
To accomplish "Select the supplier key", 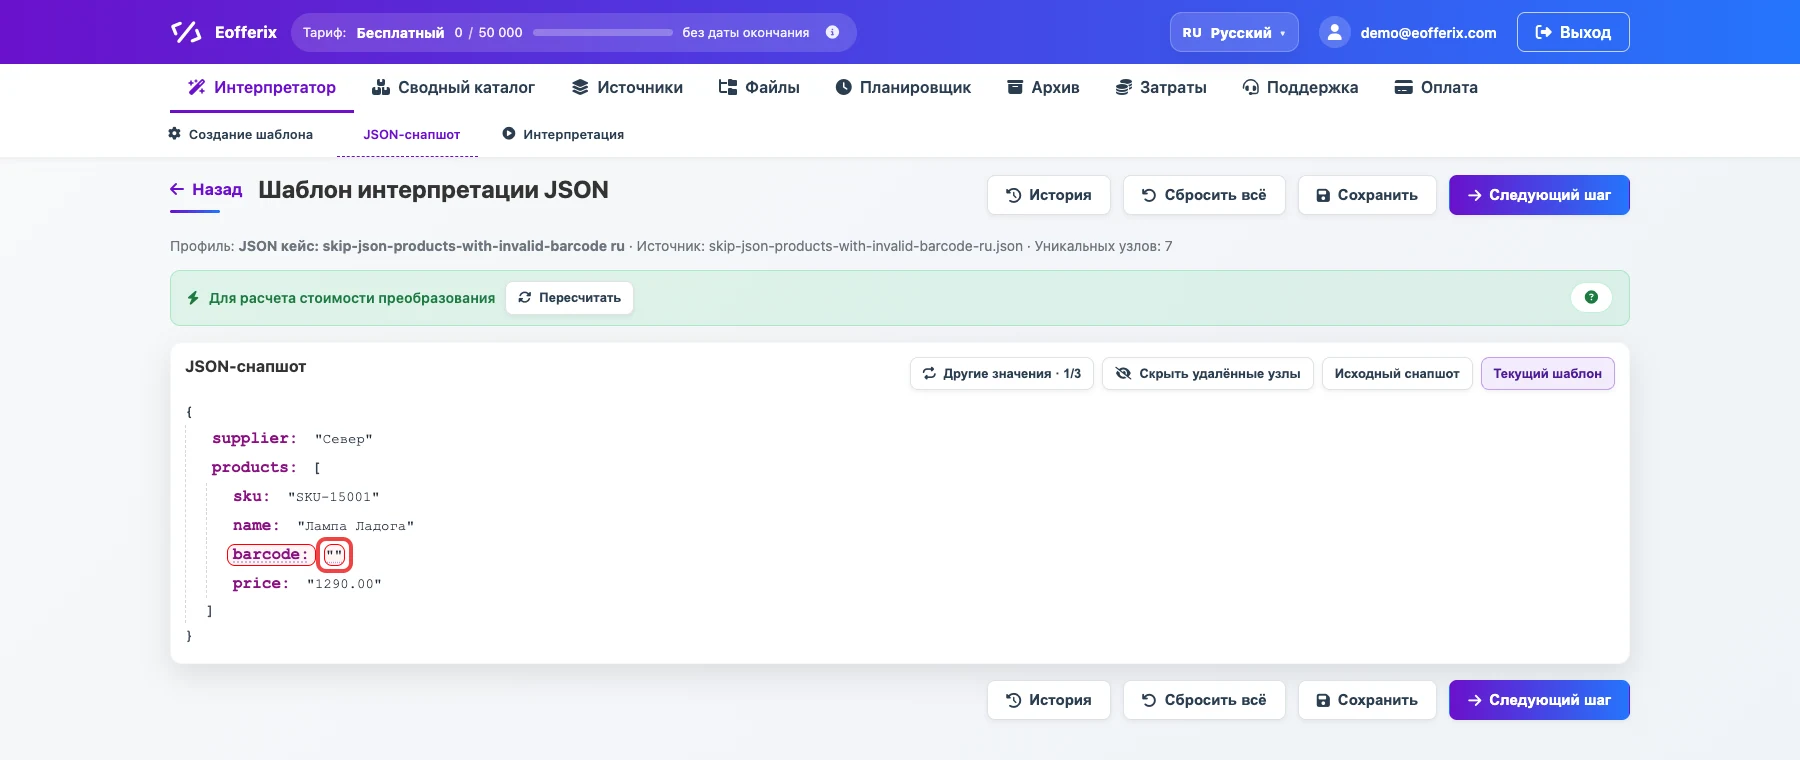I will [254, 438].
